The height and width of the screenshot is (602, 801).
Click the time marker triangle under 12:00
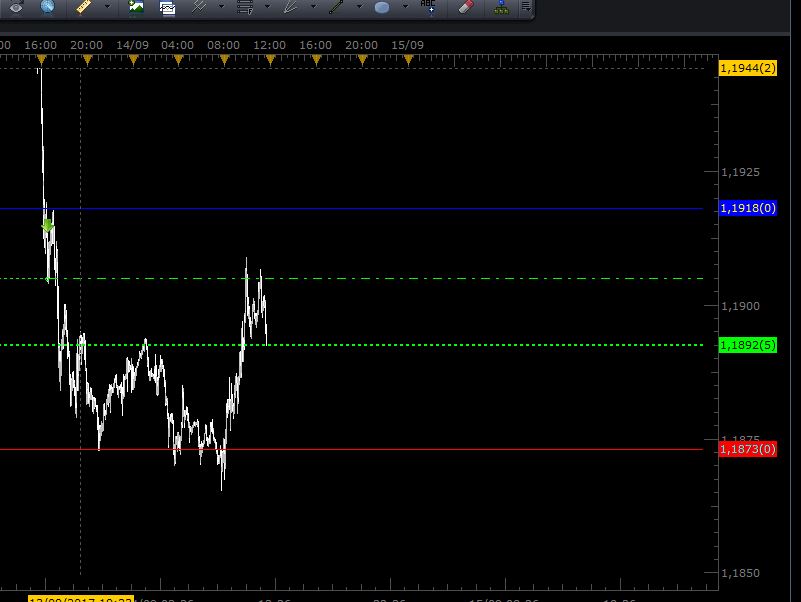[x=270, y=61]
